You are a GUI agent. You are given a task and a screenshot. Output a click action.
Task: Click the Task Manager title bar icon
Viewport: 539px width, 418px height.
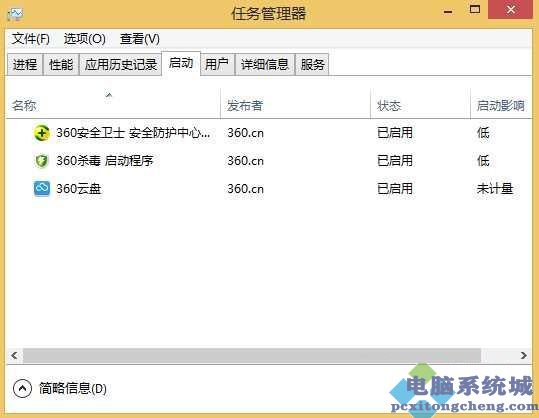click(x=15, y=14)
